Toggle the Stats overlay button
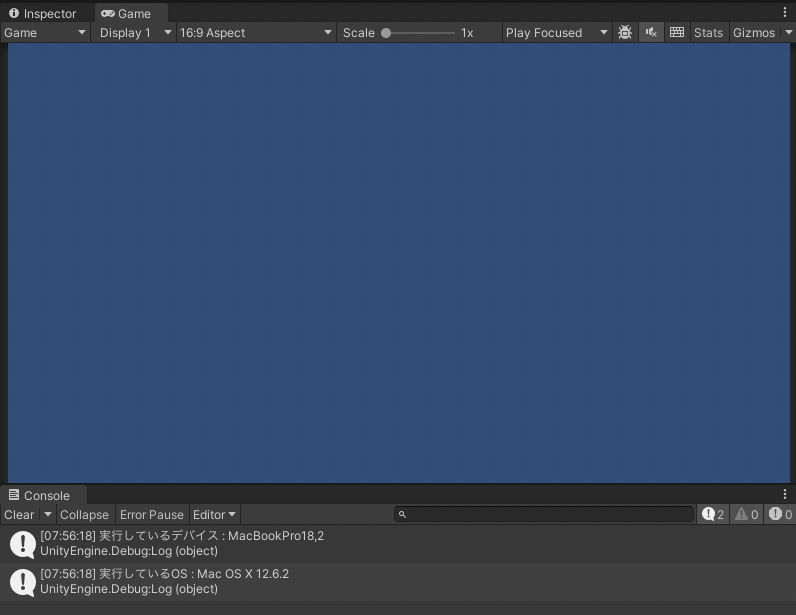This screenshot has height=615, width=796. click(x=708, y=33)
